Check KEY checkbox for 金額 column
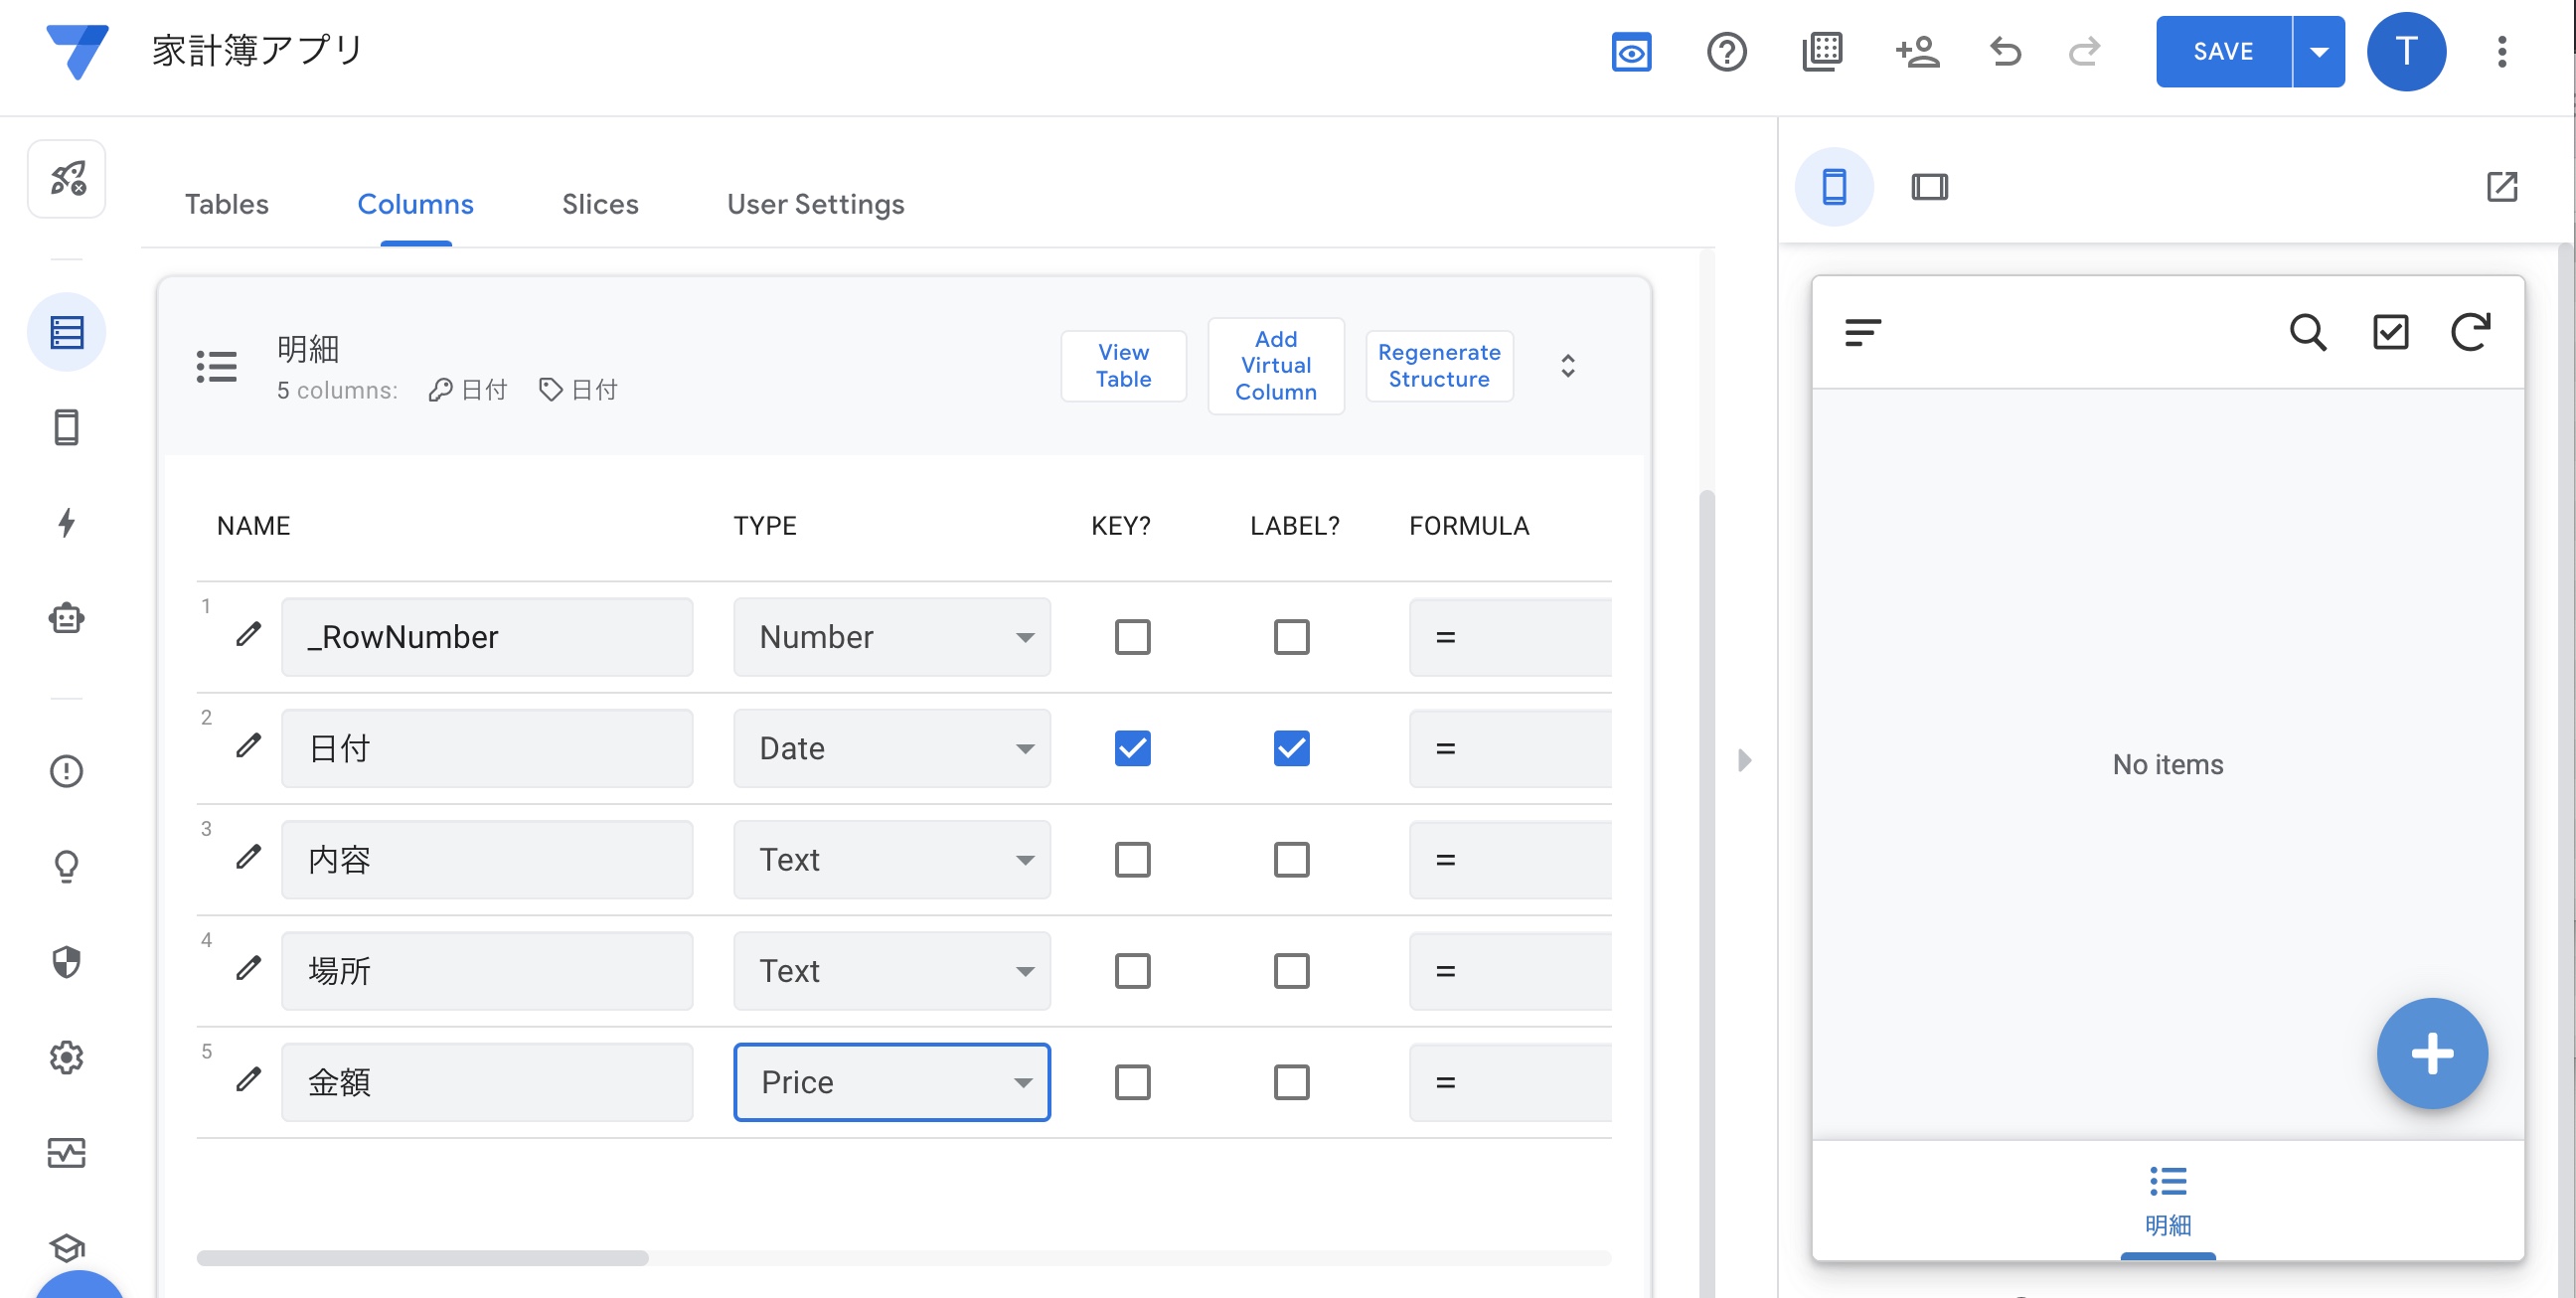Image resolution: width=2576 pixels, height=1298 pixels. pos(1132,1082)
